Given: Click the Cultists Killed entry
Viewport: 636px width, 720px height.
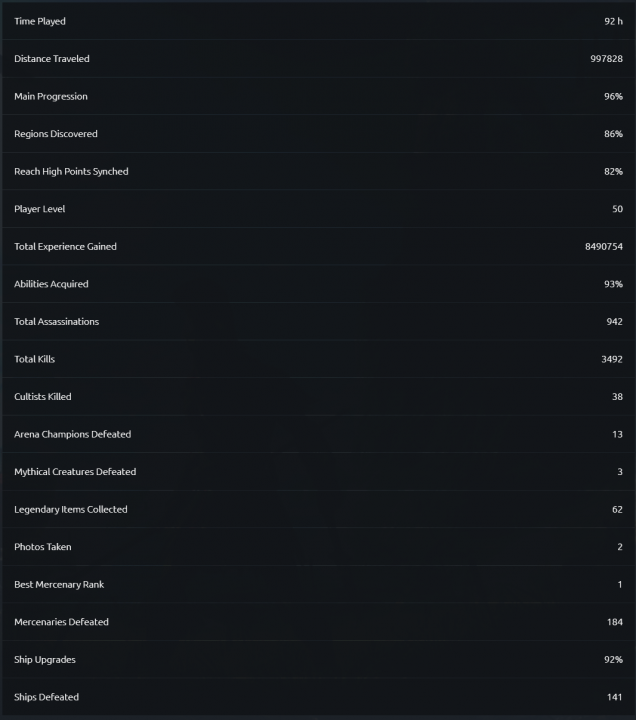Looking at the screenshot, I should pos(43,397).
